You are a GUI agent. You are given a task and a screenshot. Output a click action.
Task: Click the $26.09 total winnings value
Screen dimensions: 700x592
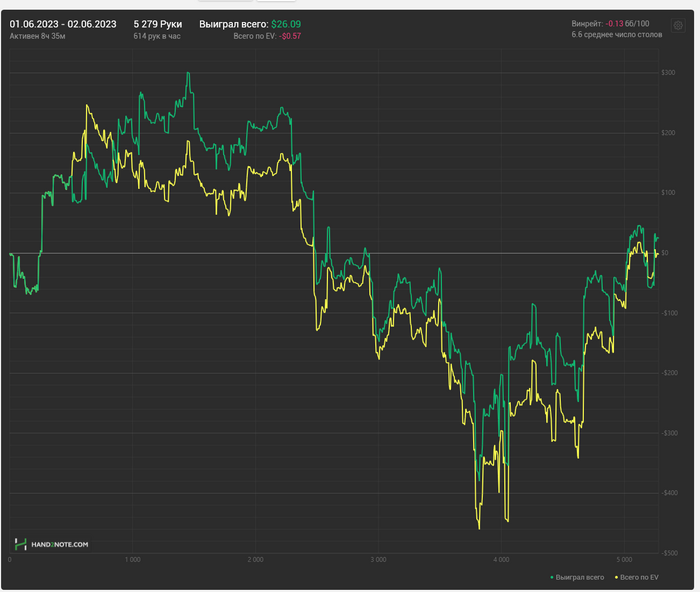[x=286, y=24]
